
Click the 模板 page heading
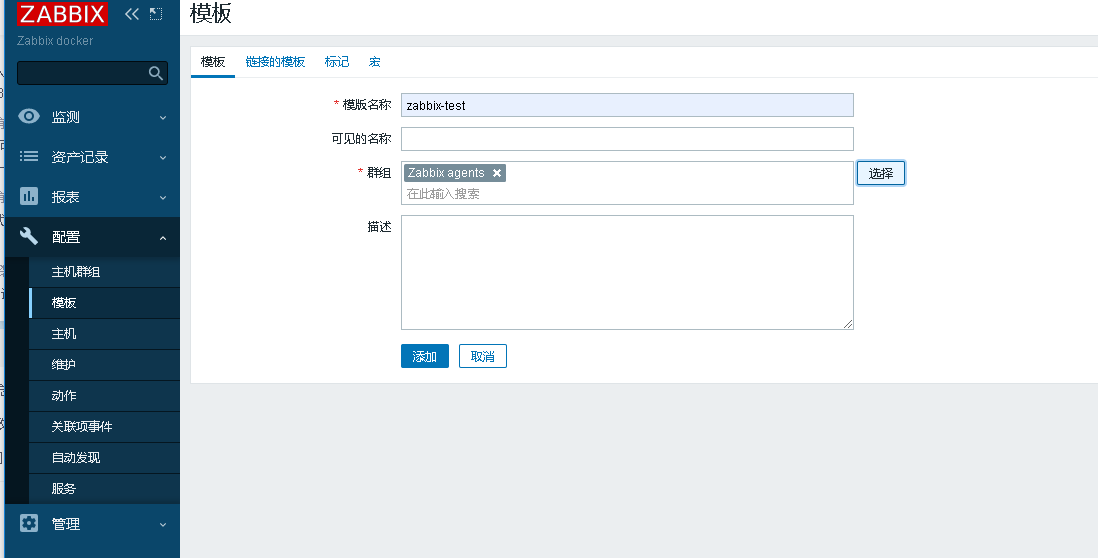coord(211,13)
